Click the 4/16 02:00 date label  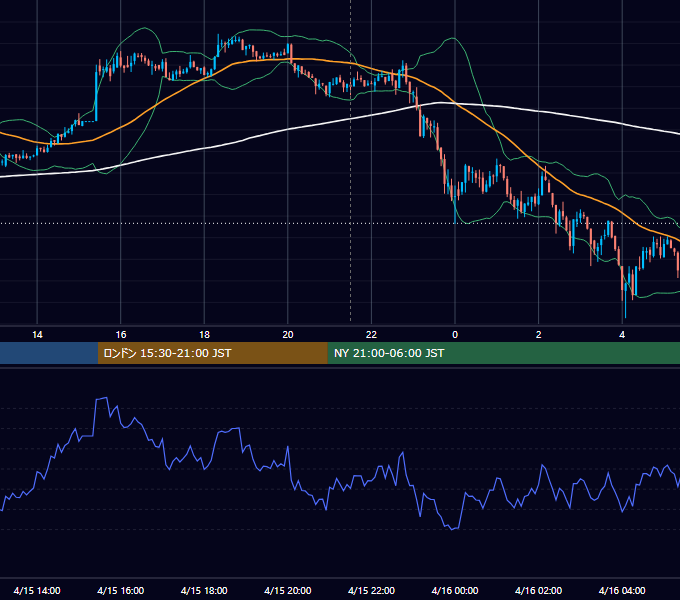(538, 590)
